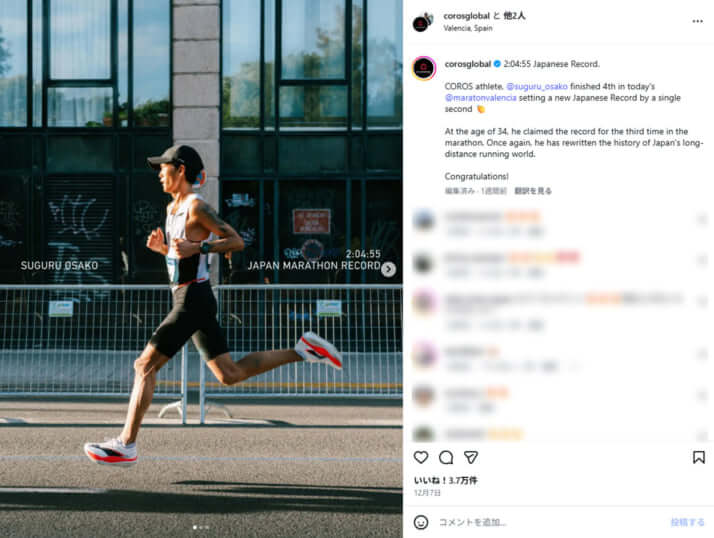714x538 pixels.
Task: Open the three-dot more options menu
Action: click(697, 21)
